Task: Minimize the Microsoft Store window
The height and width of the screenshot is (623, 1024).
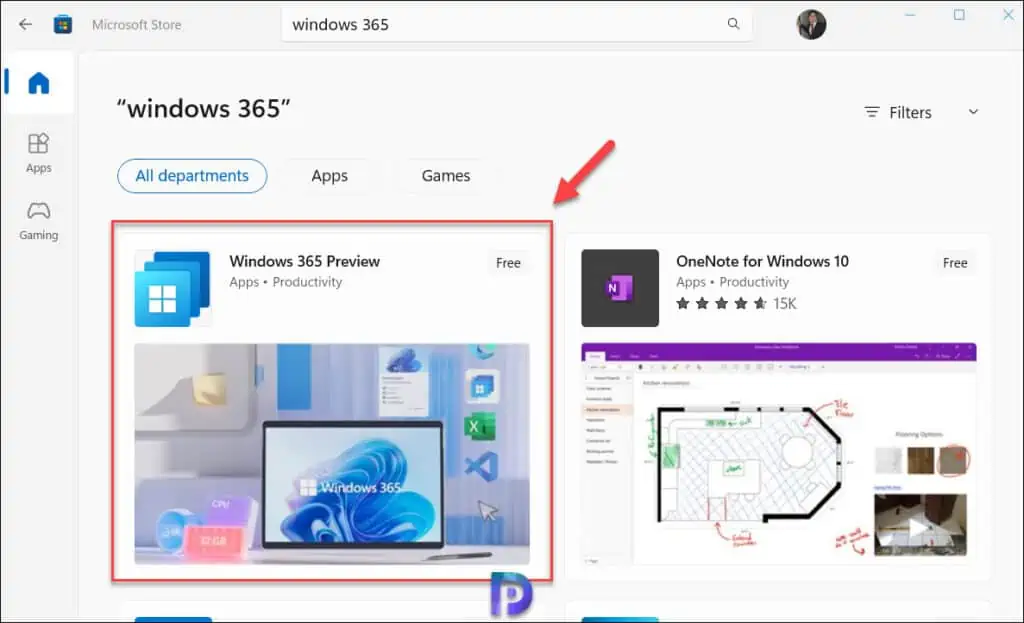Action: pos(910,15)
